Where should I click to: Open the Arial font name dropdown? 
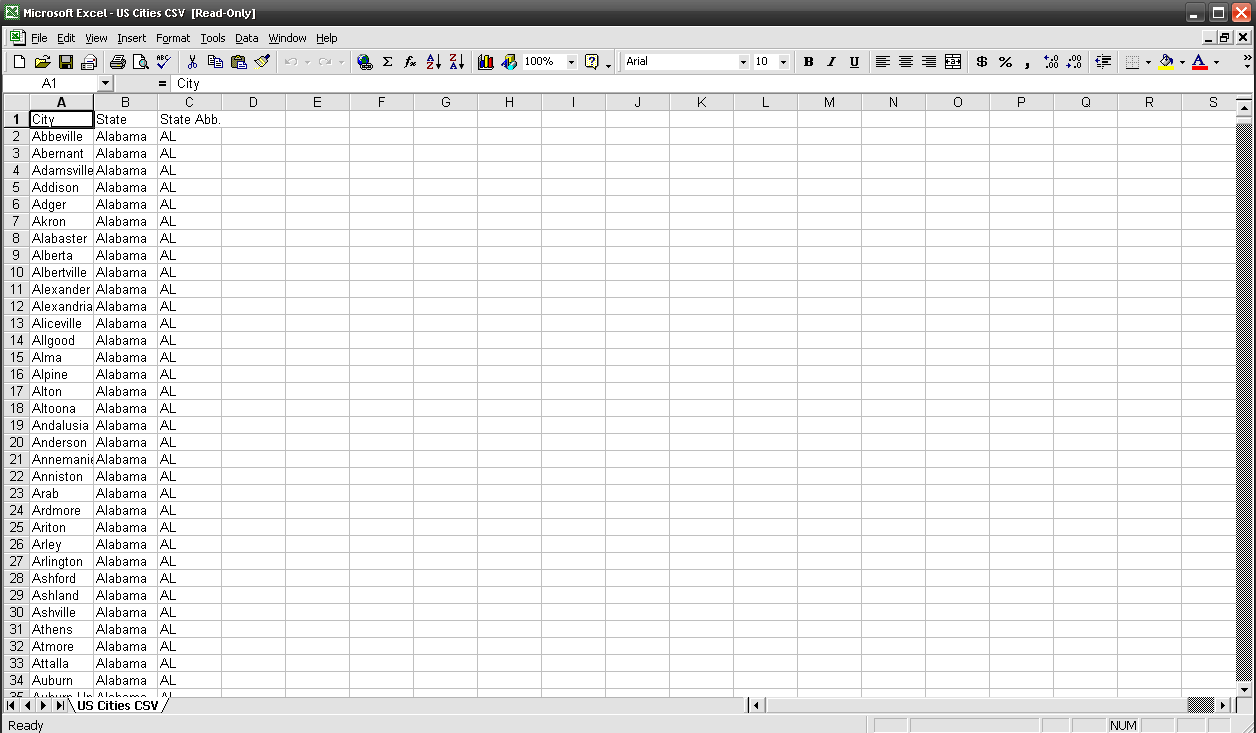743,62
